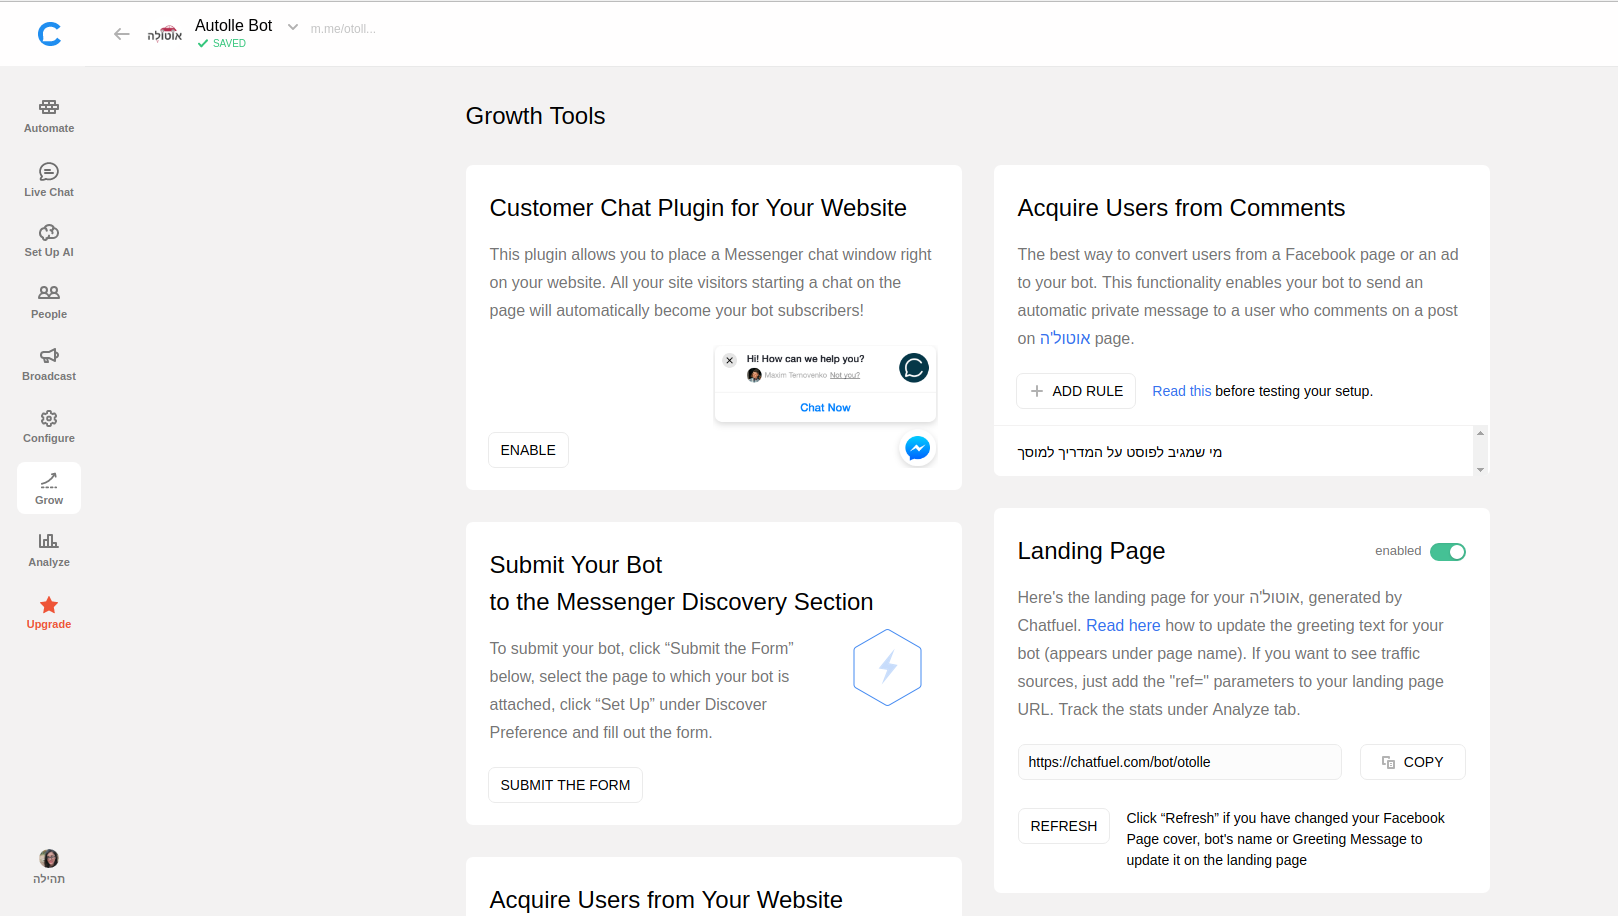Click the hexagon lightning bolt icon
This screenshot has width=1618, height=916.
(x=887, y=667)
